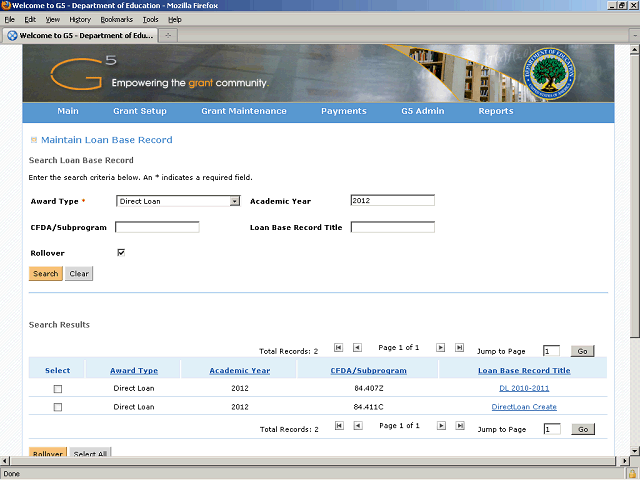Open the DirectLoan Create record link
640x480 pixels.
click(524, 407)
